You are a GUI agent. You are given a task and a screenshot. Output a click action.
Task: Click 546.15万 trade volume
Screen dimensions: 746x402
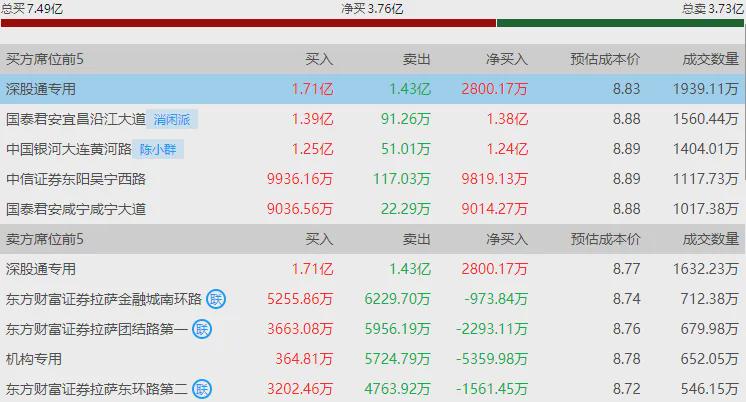tap(710, 389)
